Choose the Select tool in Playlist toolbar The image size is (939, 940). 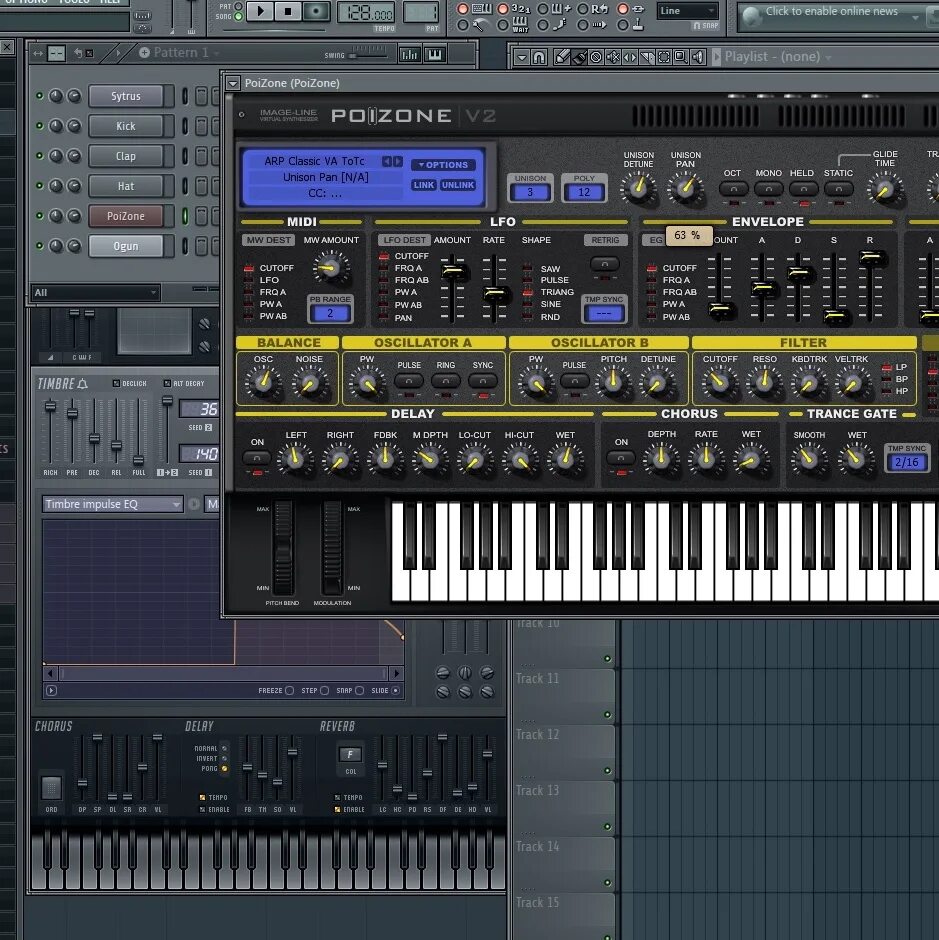pyautogui.click(x=664, y=57)
